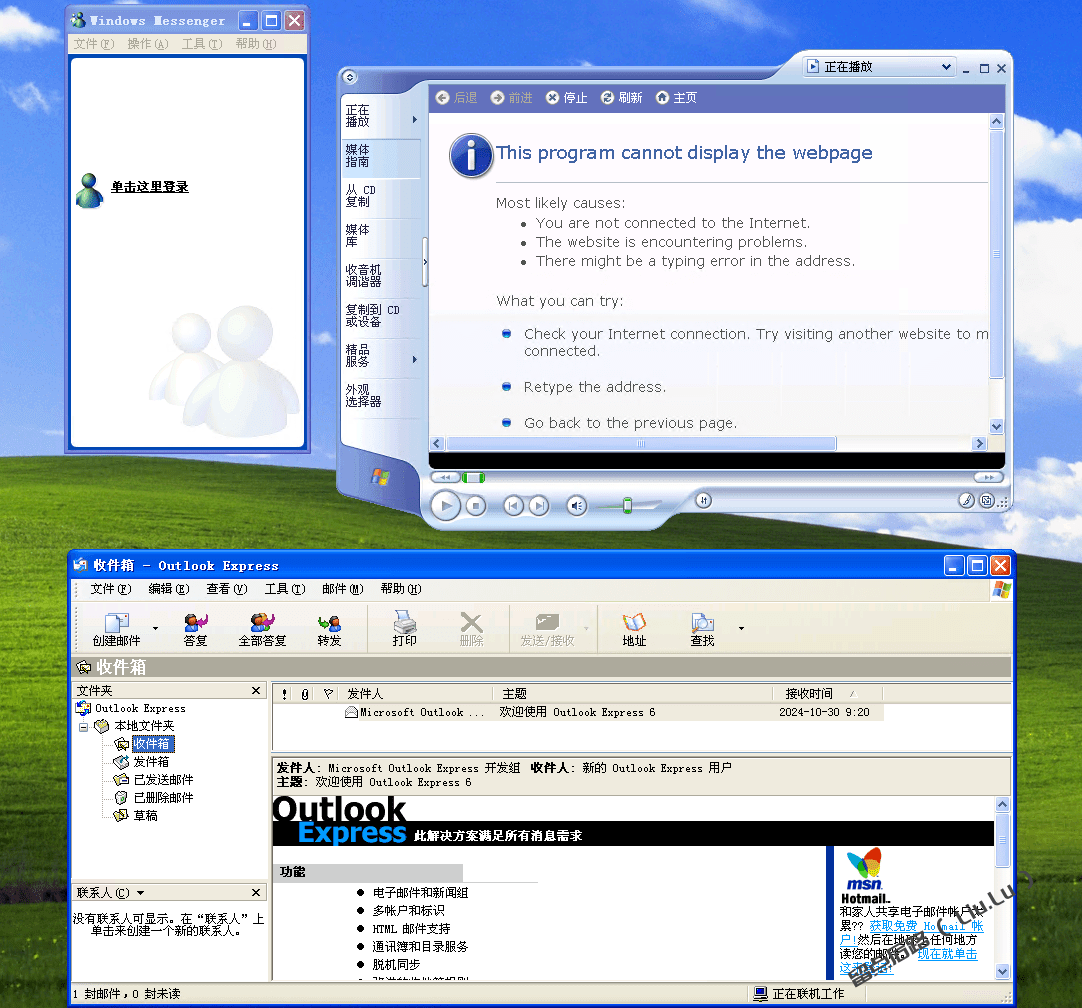
Task: Open the Find toolbar dropdown arrow
Action: [741, 629]
